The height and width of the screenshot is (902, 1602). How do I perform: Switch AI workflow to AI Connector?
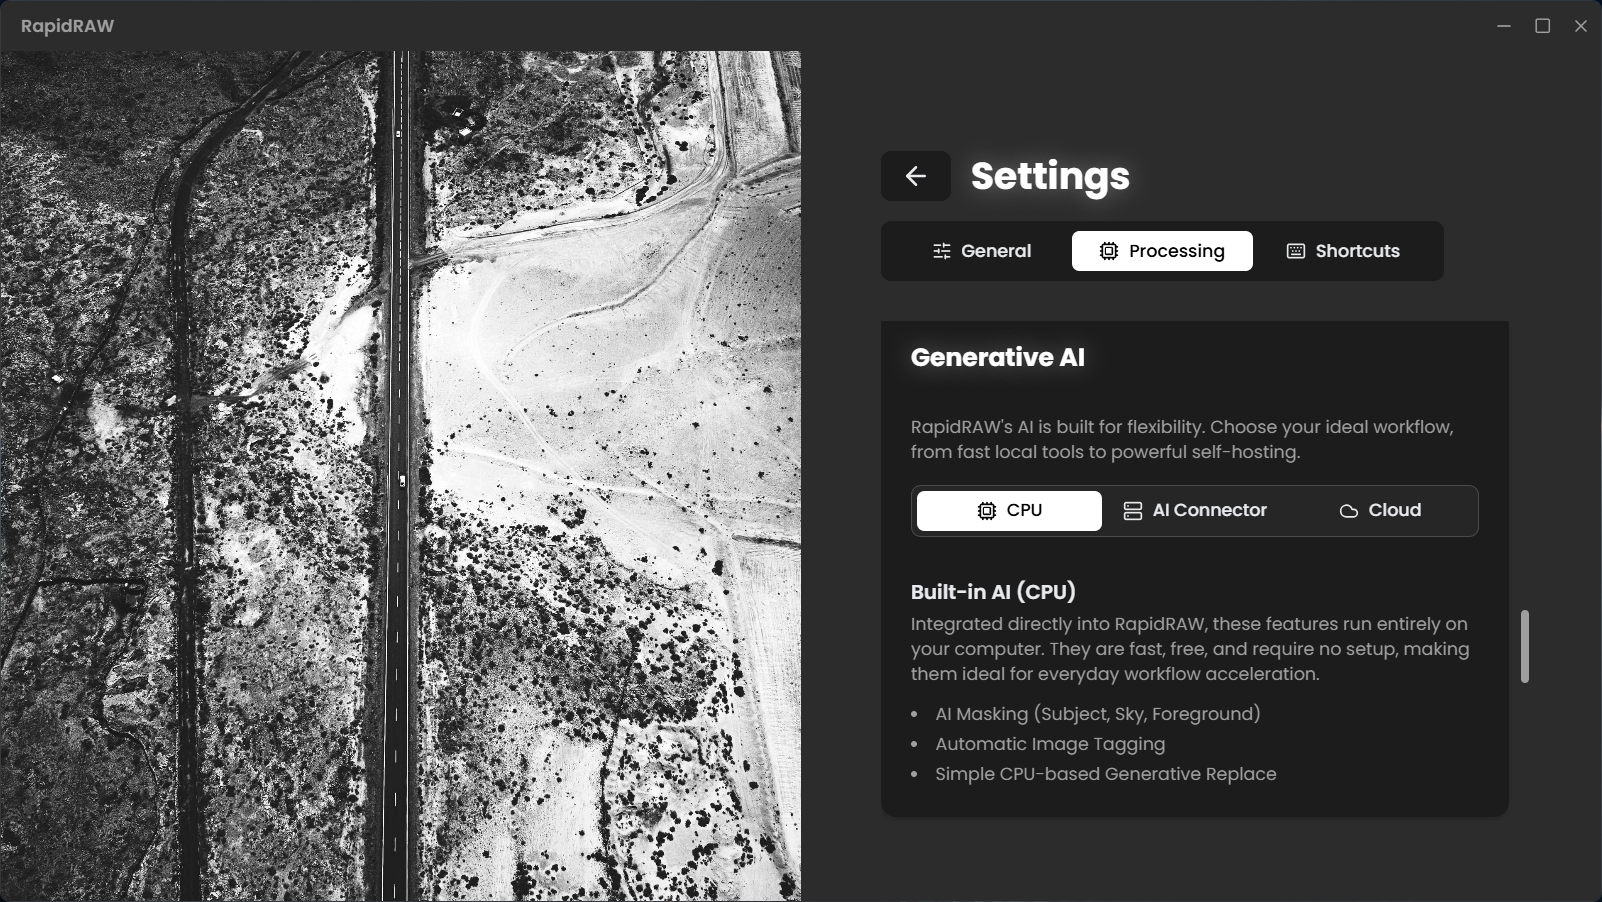click(x=1195, y=511)
